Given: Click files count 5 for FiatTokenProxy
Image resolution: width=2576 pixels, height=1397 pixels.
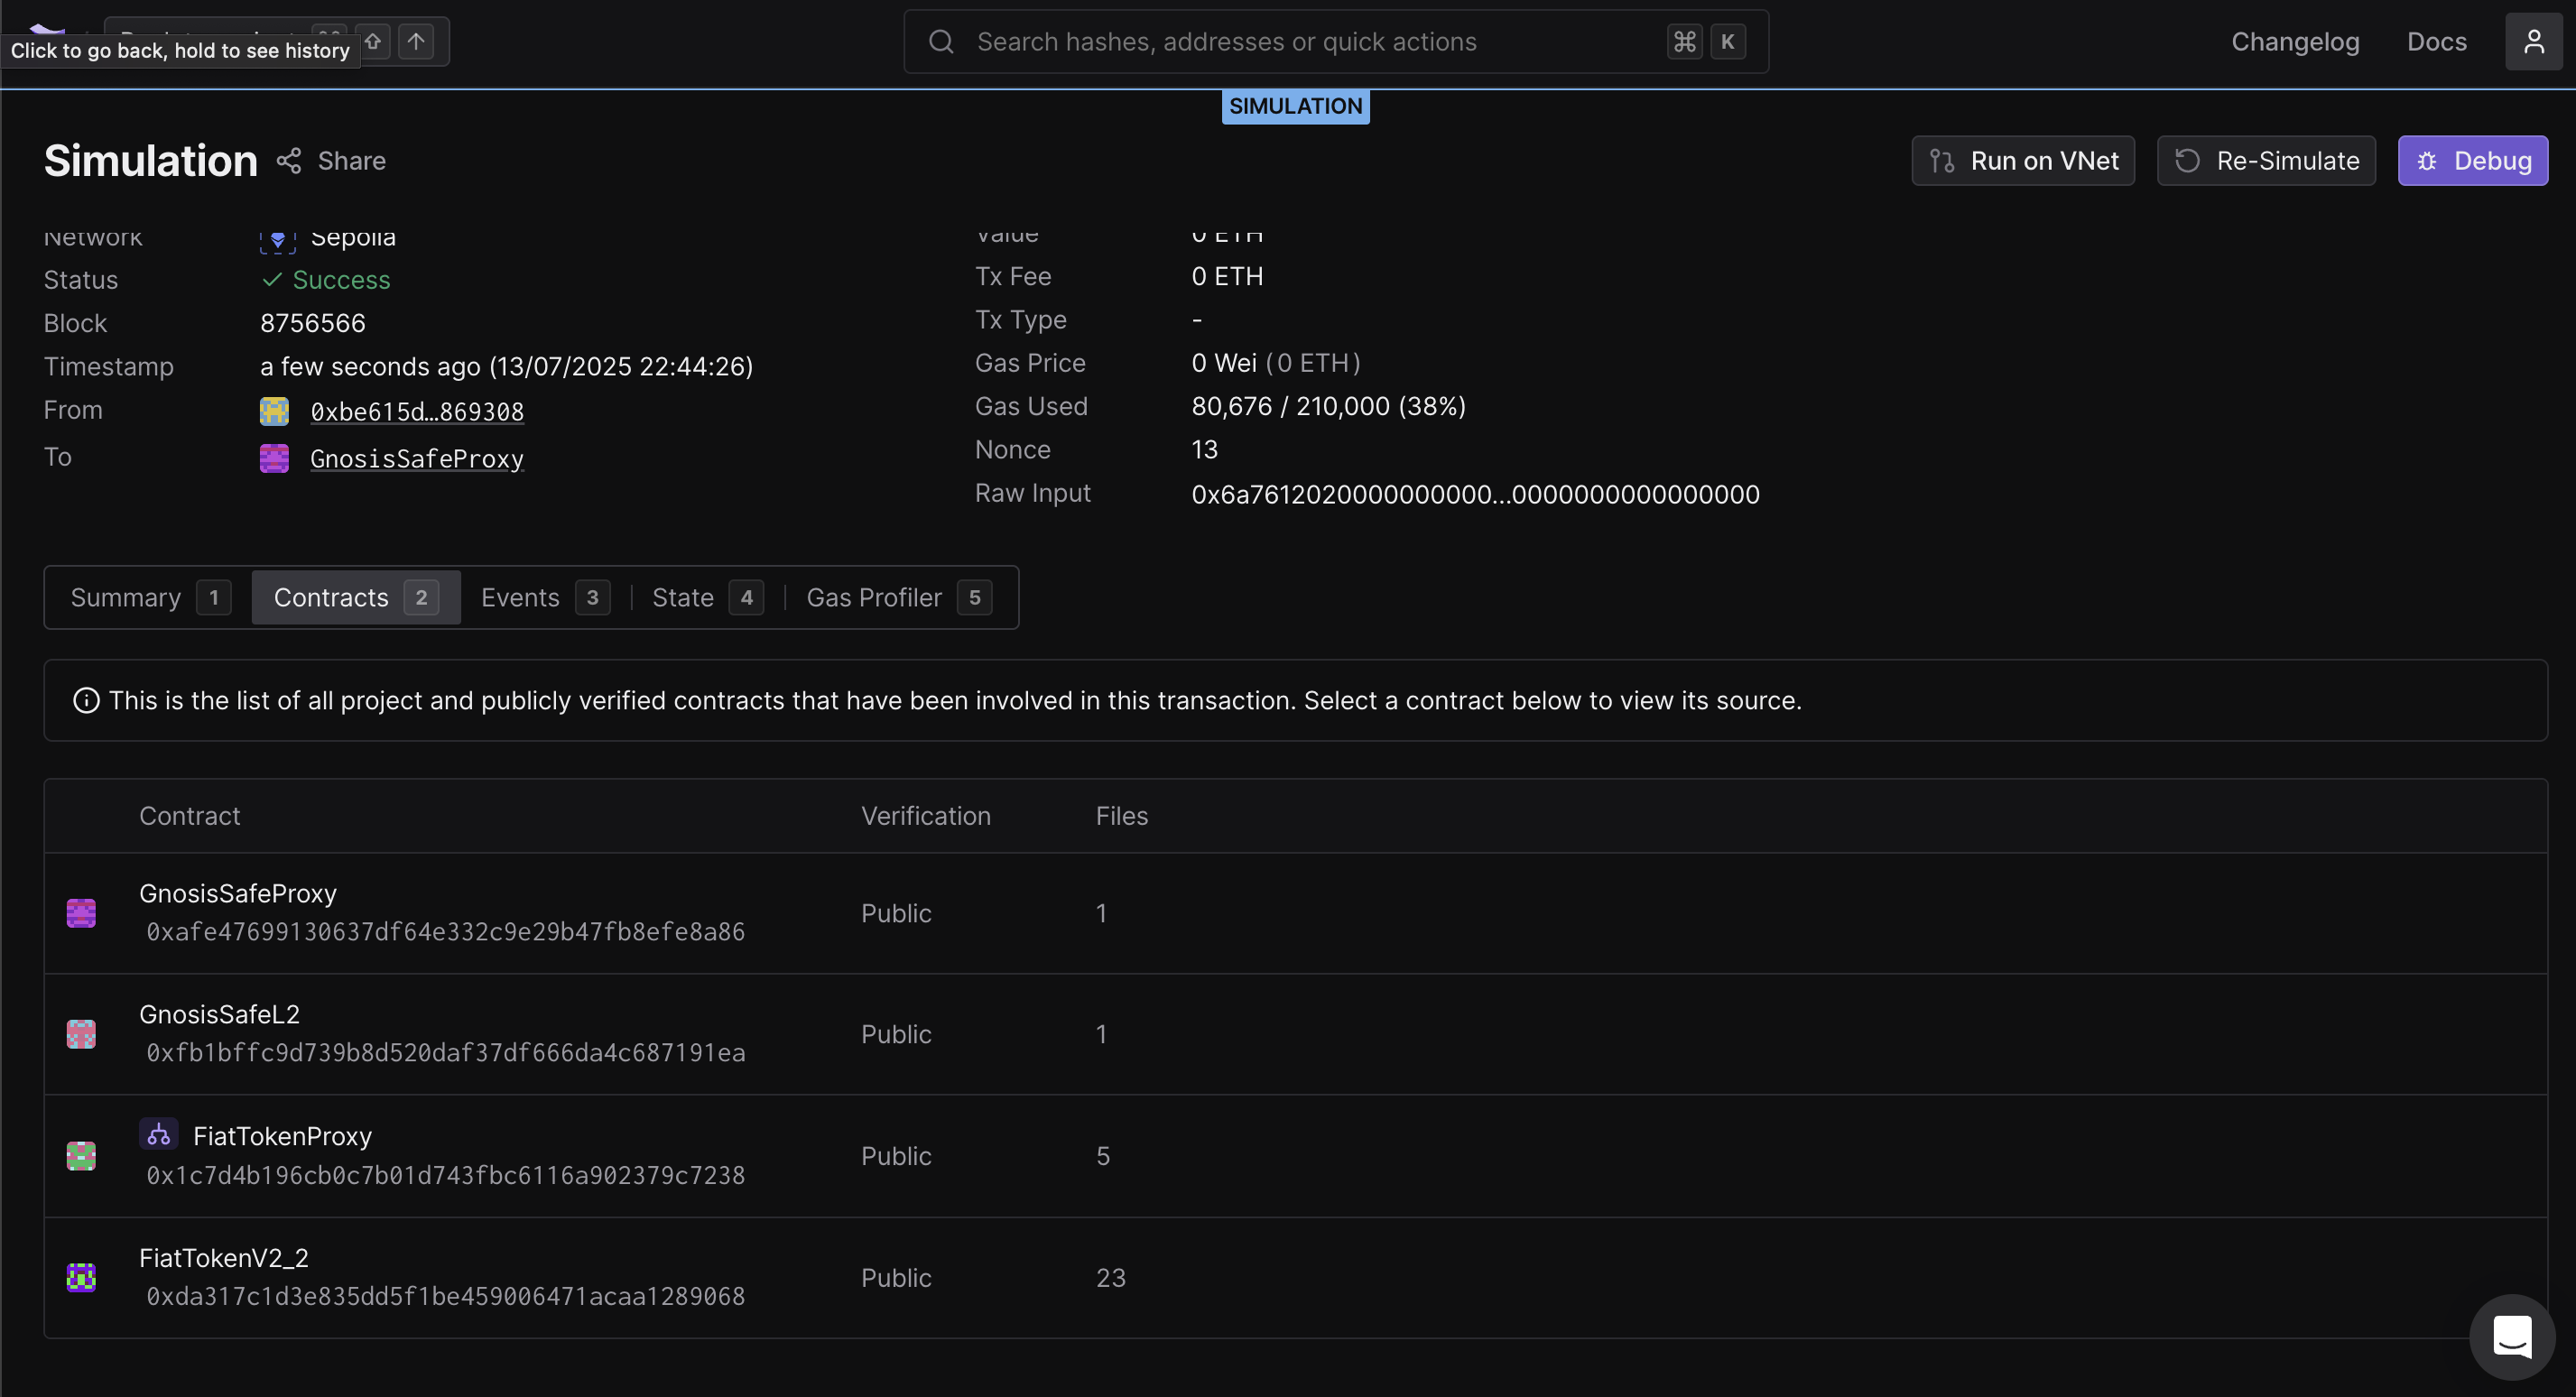Looking at the screenshot, I should (x=1103, y=1156).
